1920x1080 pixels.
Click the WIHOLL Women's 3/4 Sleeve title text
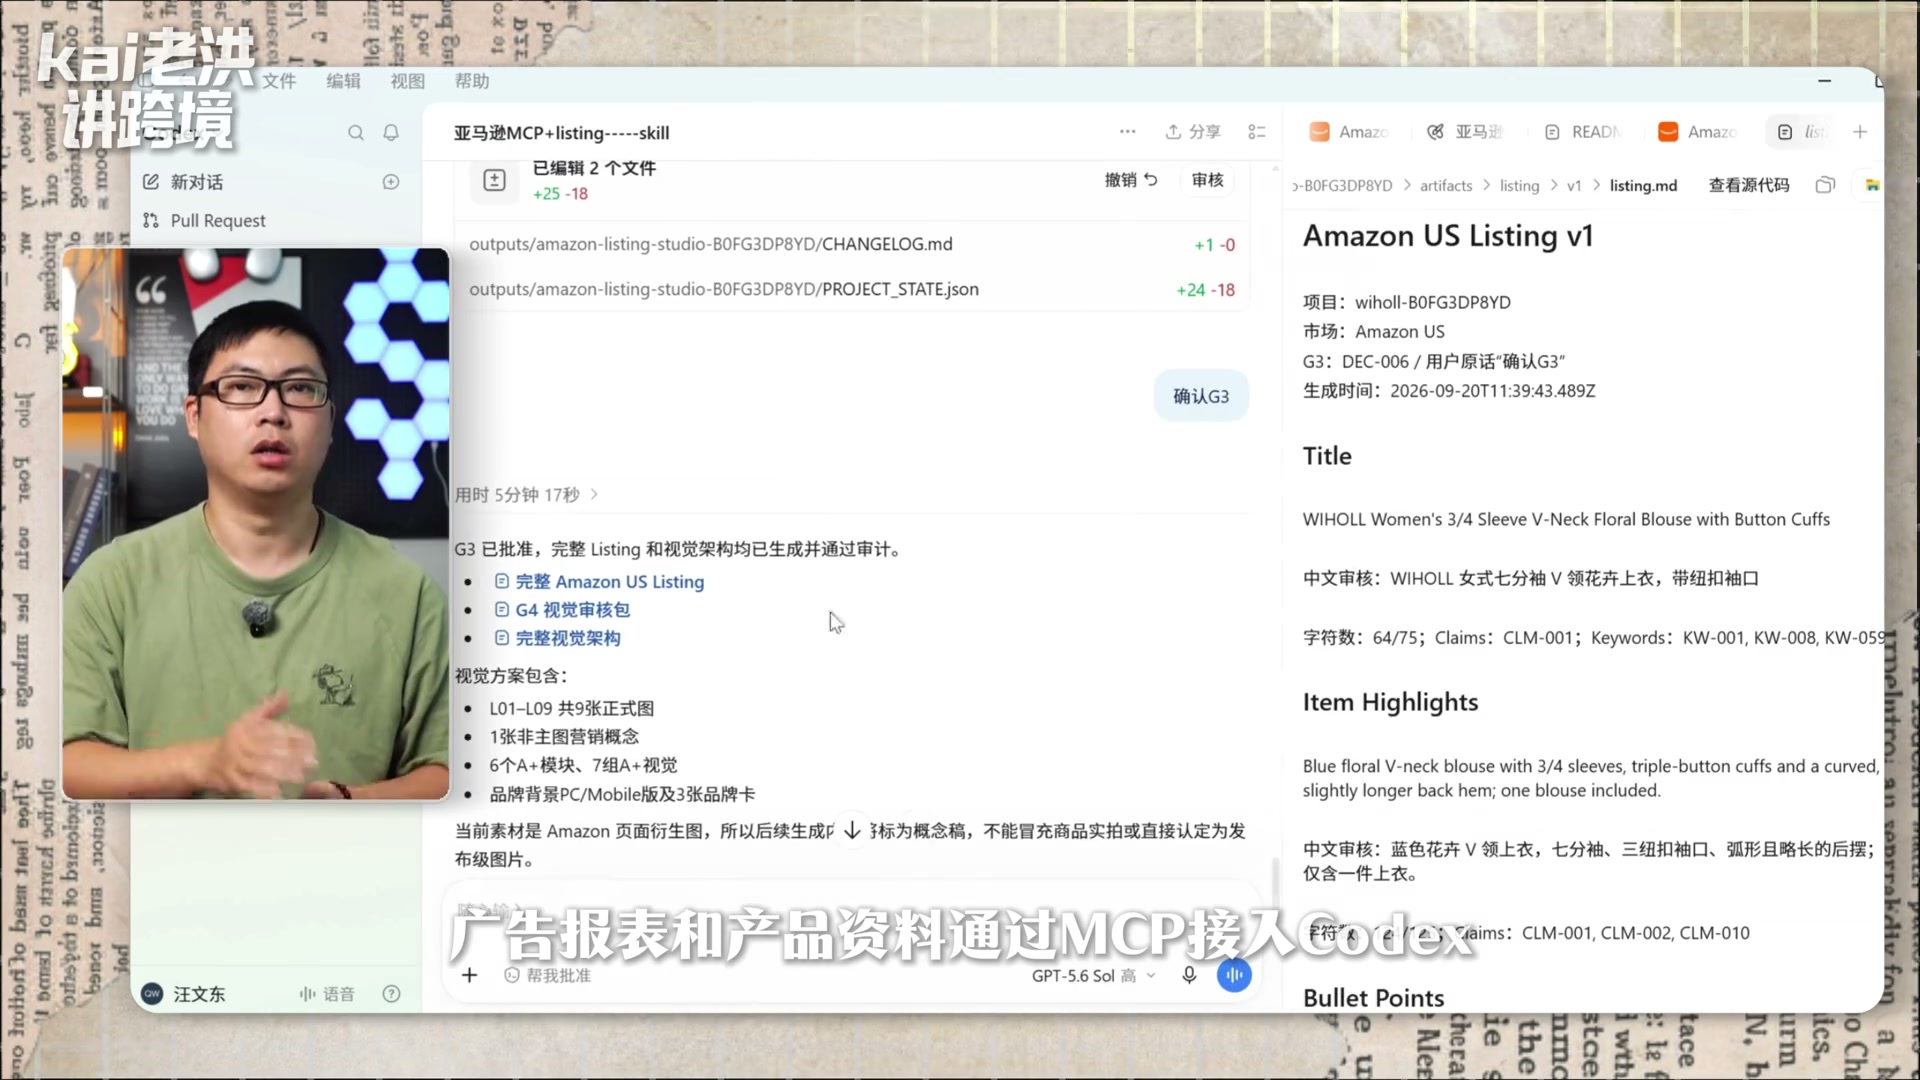click(x=1566, y=519)
